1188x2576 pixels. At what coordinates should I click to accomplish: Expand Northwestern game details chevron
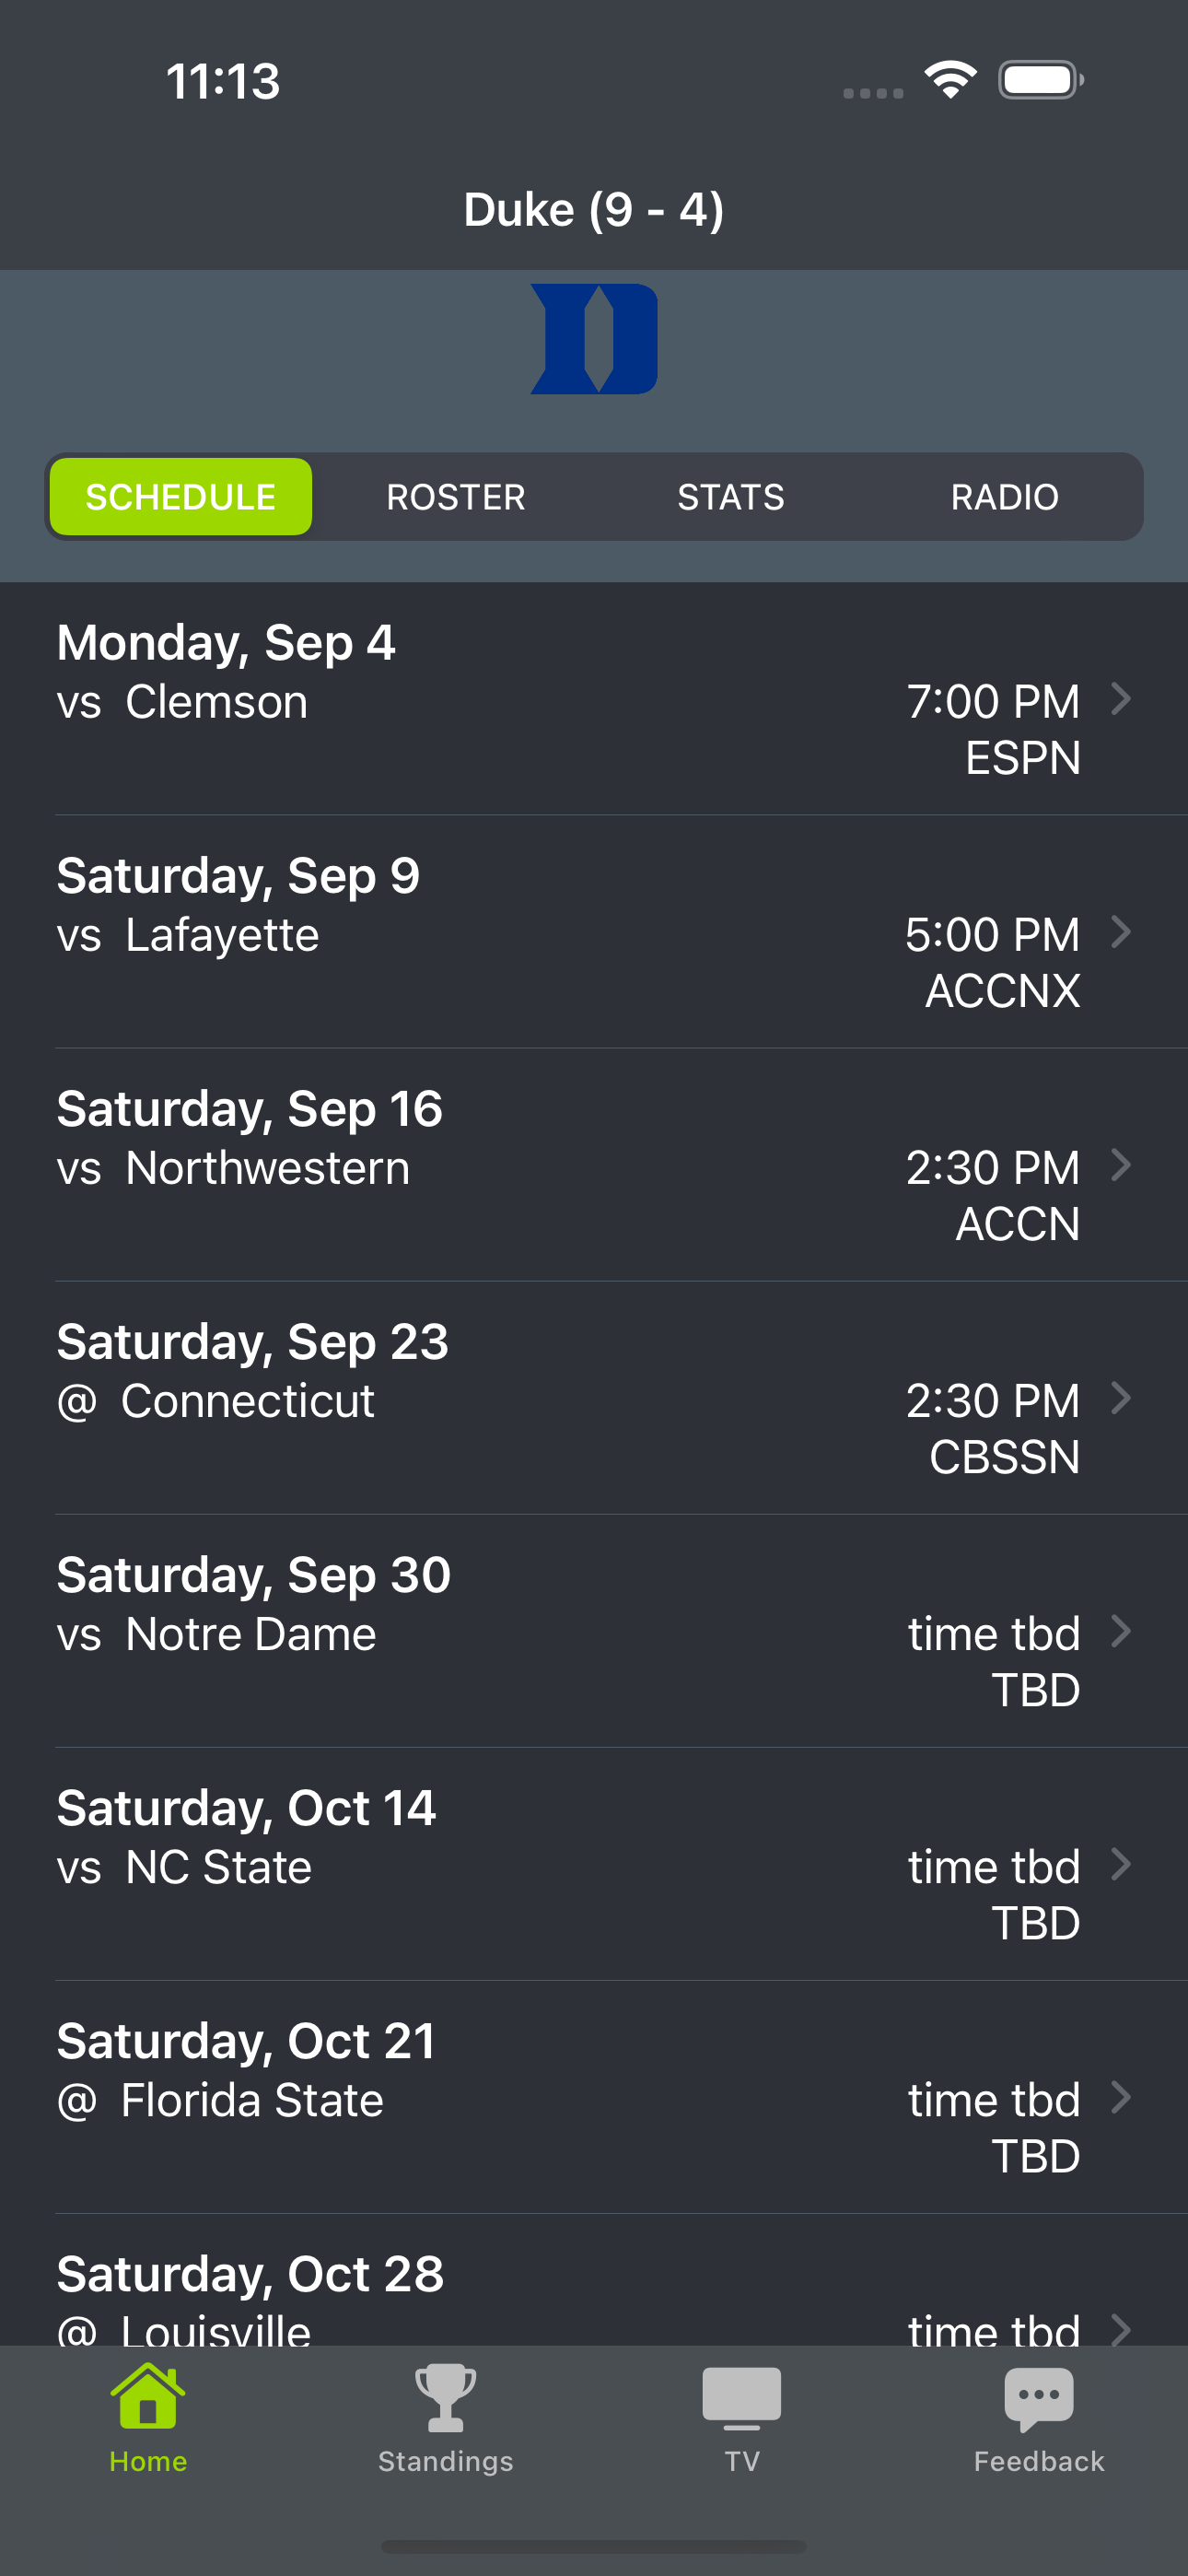(1121, 1164)
